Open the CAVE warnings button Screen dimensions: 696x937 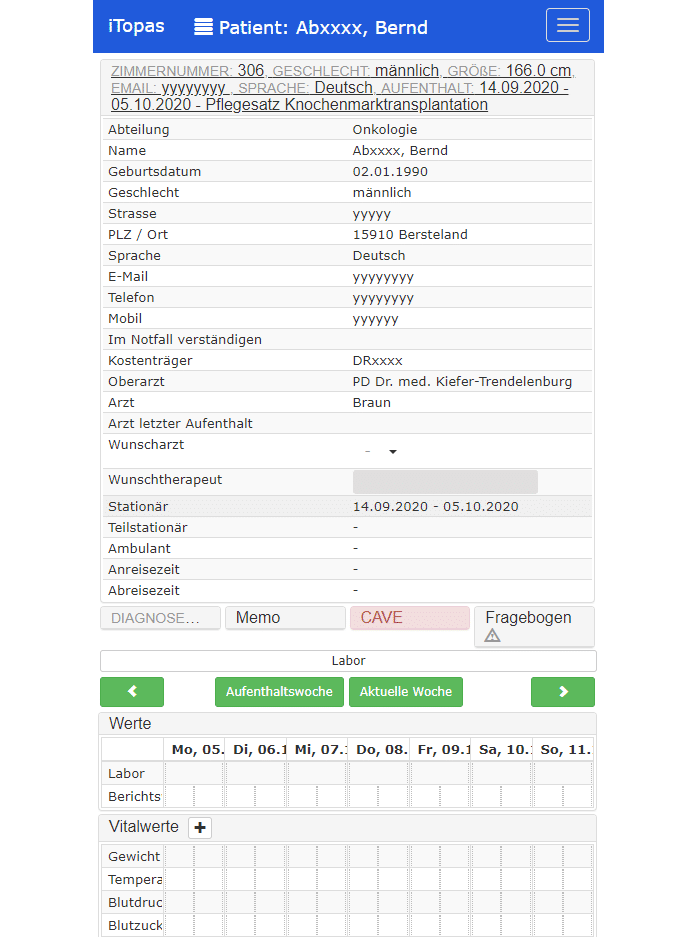click(409, 618)
